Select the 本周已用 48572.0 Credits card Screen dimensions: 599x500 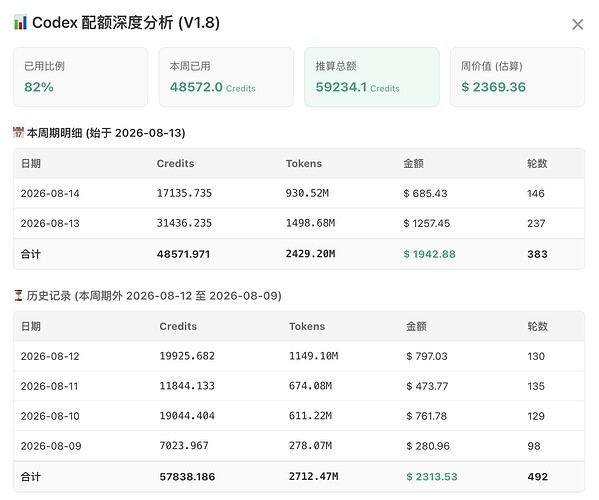[226, 77]
